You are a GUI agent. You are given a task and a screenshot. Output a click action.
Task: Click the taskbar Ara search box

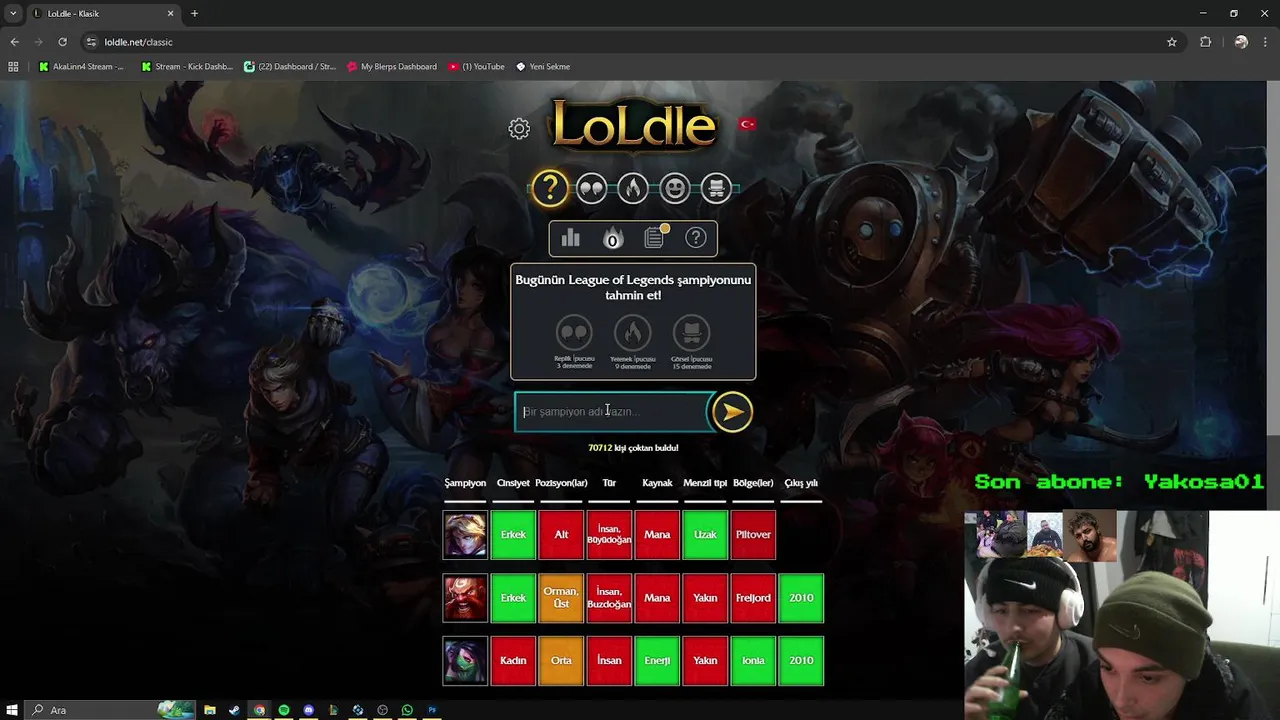(110, 710)
